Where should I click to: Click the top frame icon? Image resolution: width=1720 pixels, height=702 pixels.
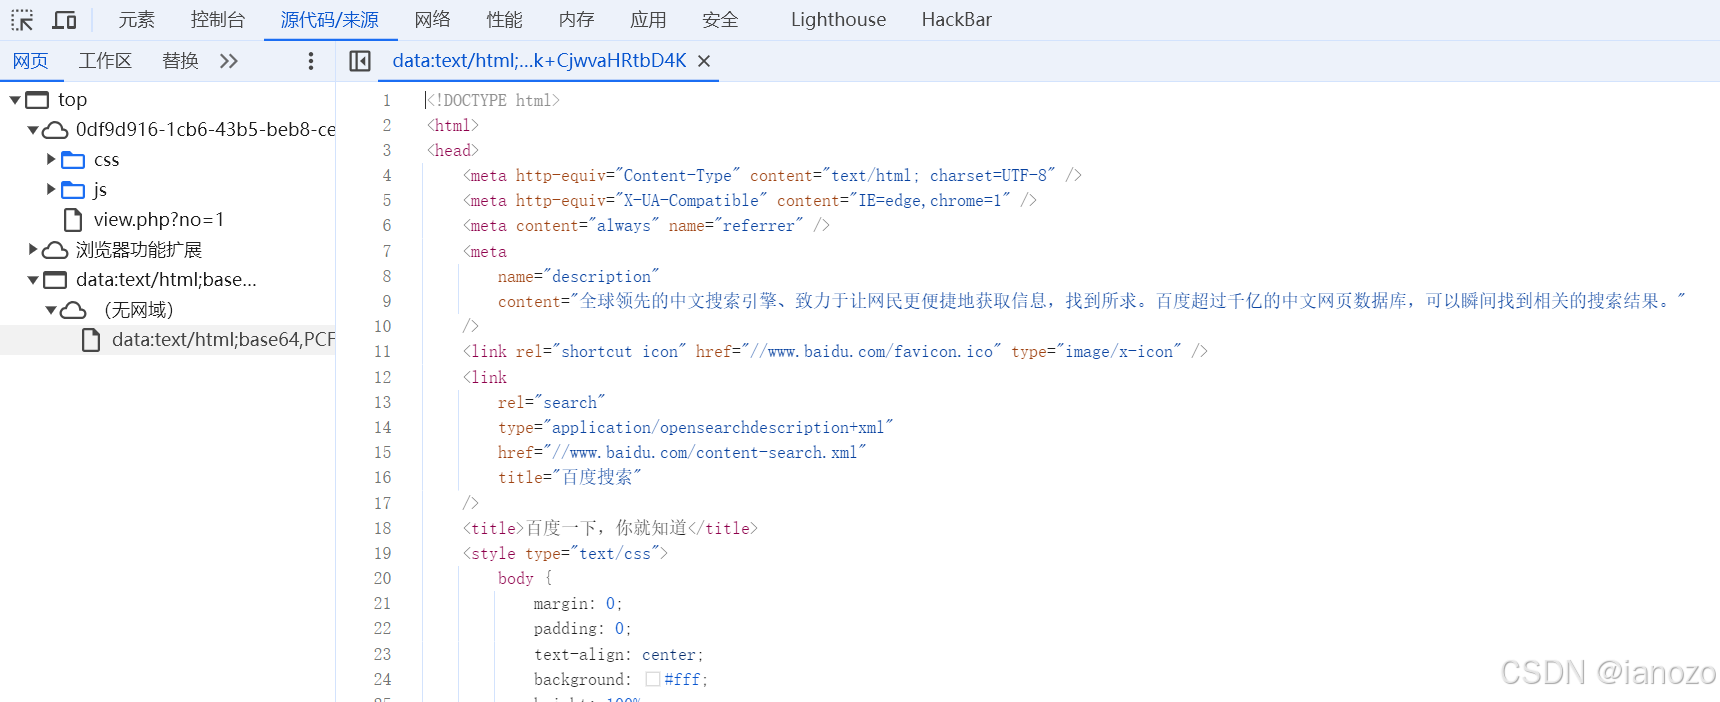[37, 100]
